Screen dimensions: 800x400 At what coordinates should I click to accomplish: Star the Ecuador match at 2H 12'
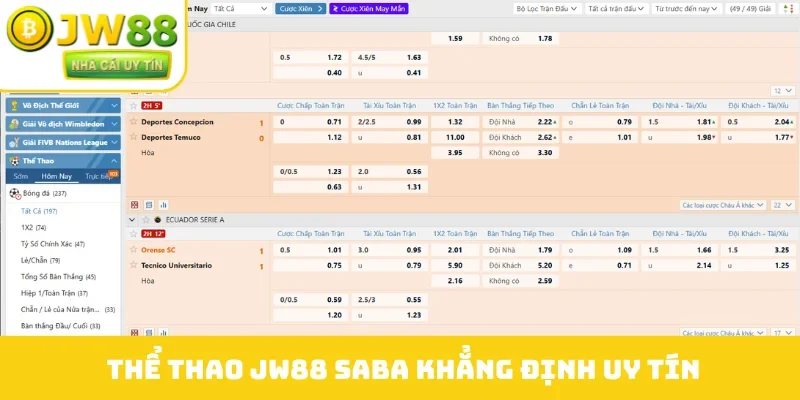point(134,234)
